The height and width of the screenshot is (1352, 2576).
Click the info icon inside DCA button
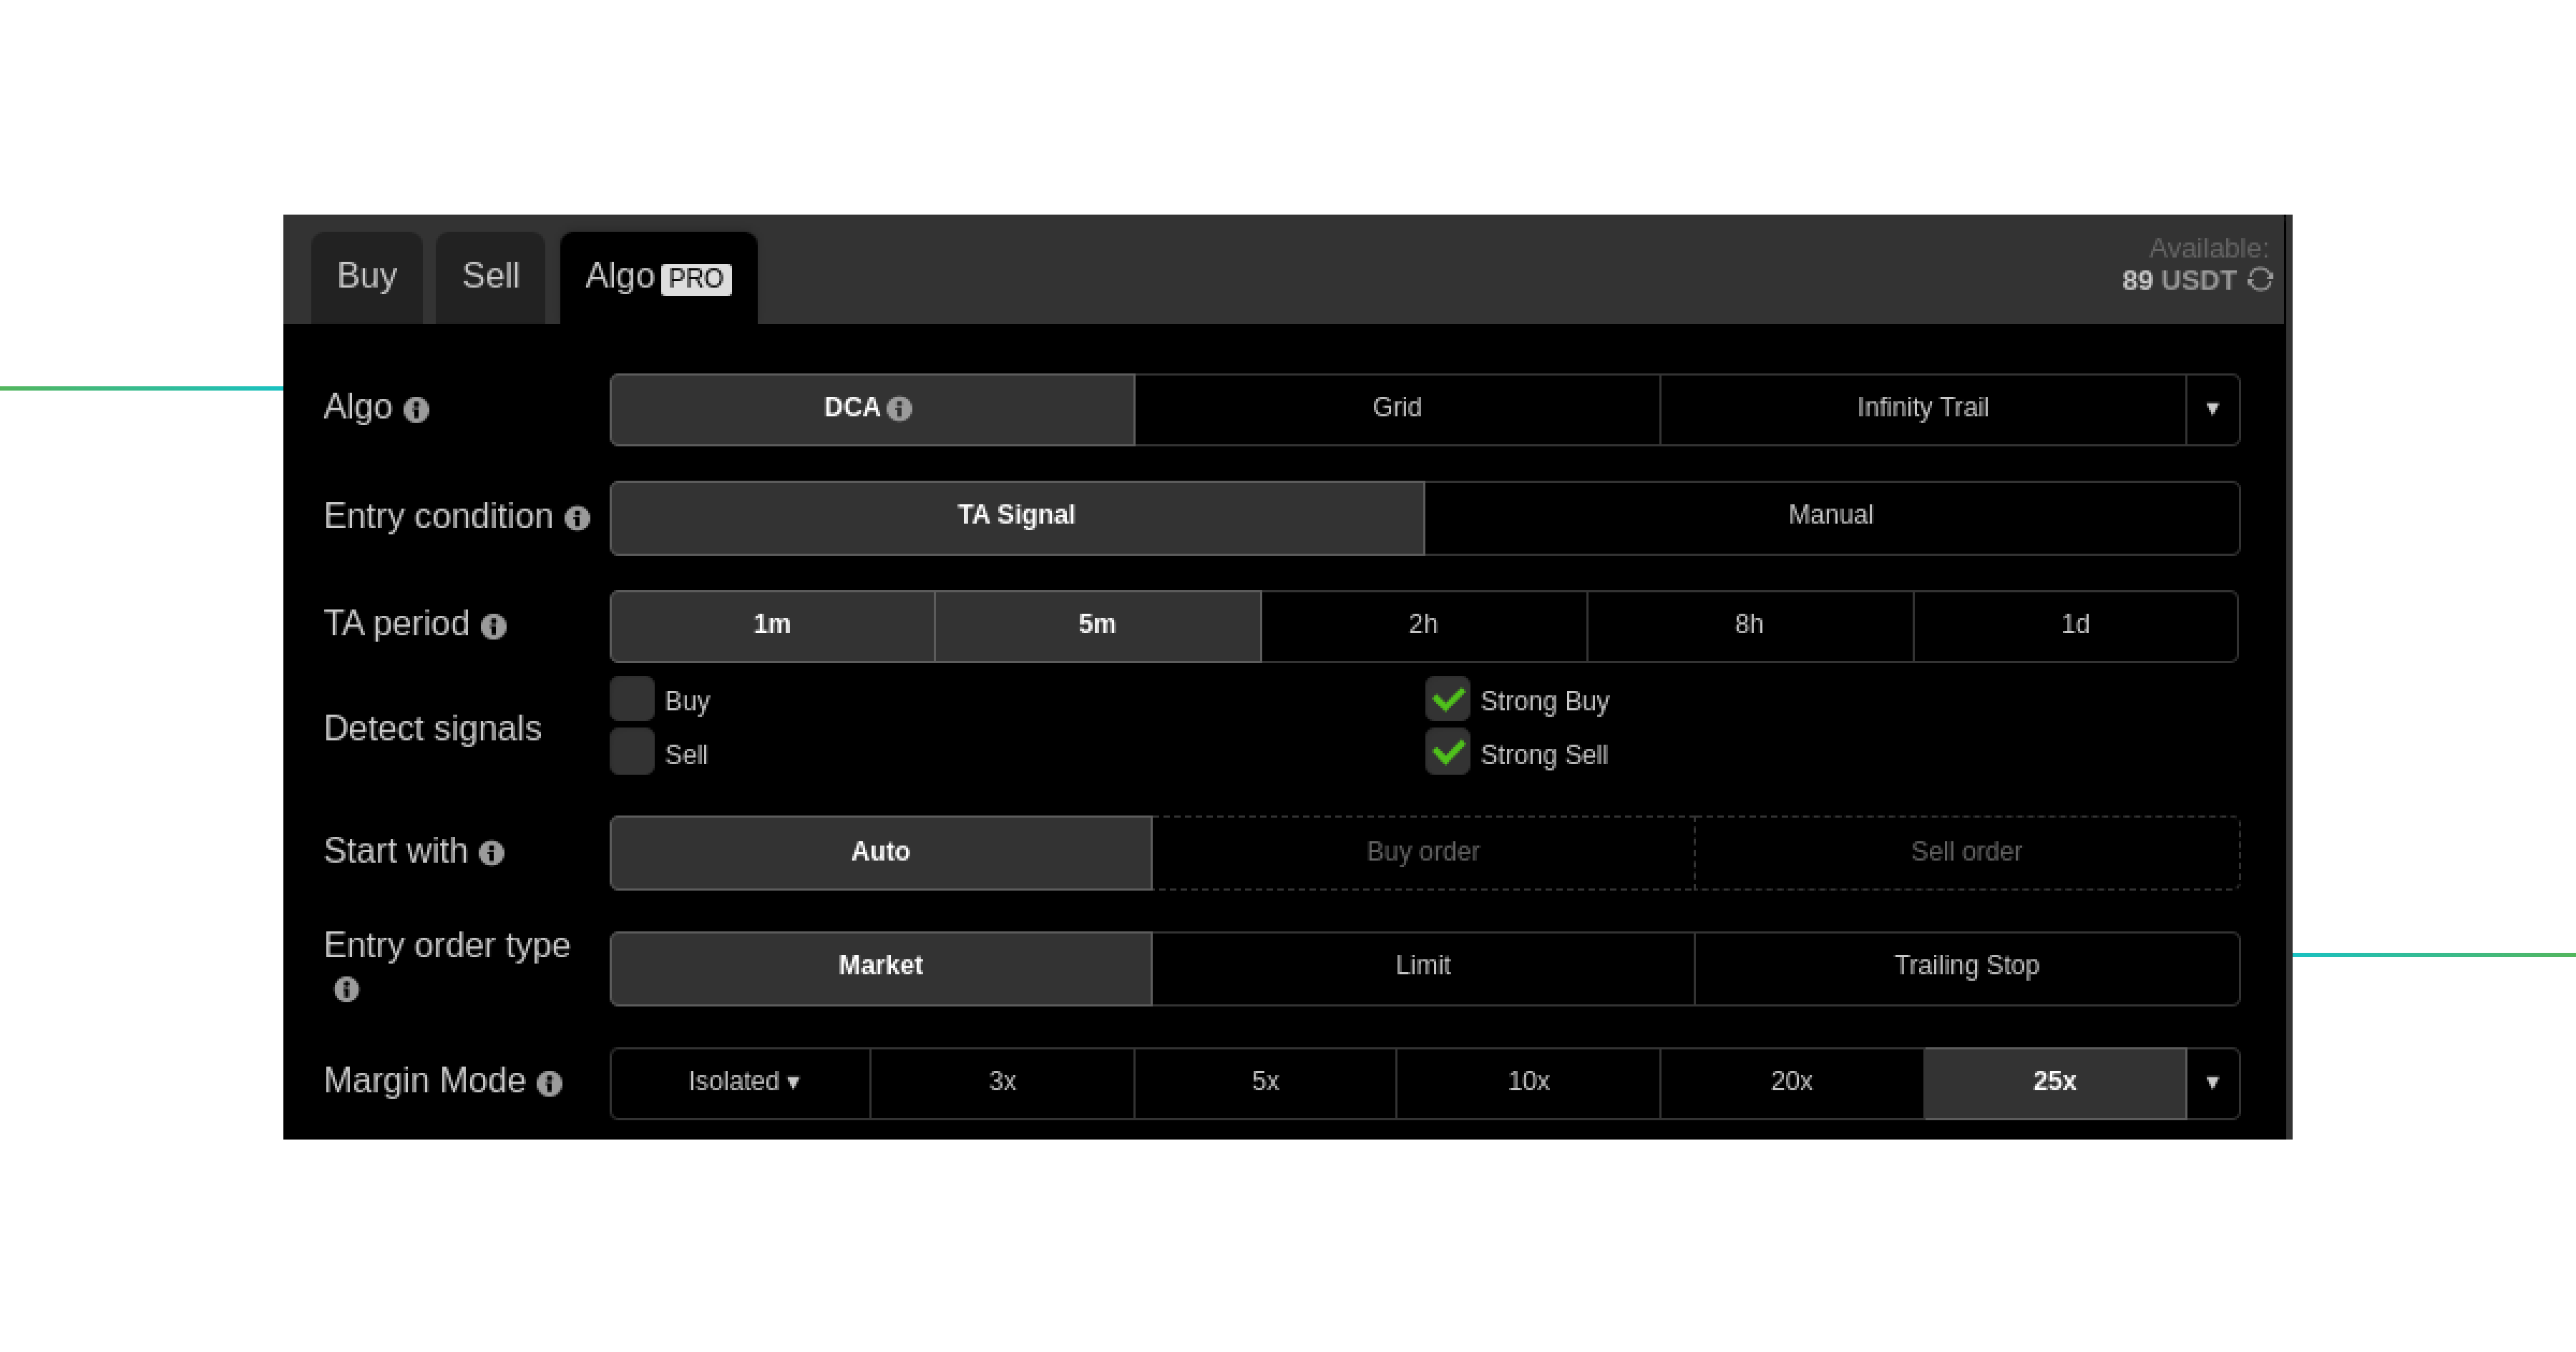click(899, 409)
